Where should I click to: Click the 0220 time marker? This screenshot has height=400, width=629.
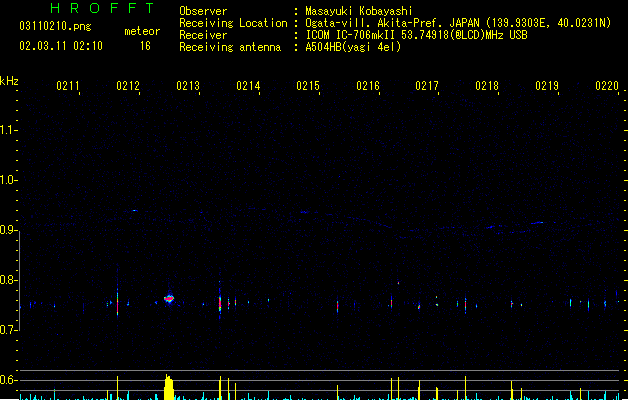click(x=607, y=86)
